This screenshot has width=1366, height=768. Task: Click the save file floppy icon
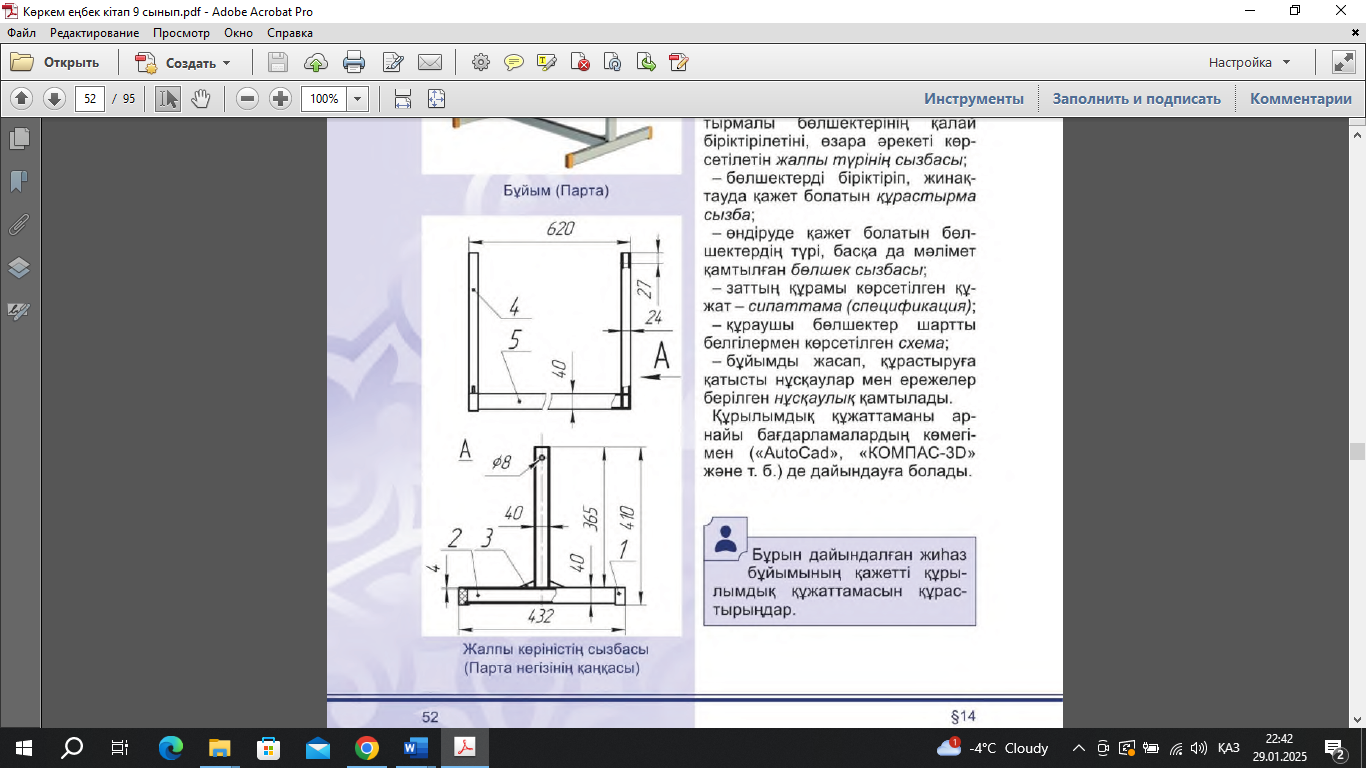pos(278,62)
